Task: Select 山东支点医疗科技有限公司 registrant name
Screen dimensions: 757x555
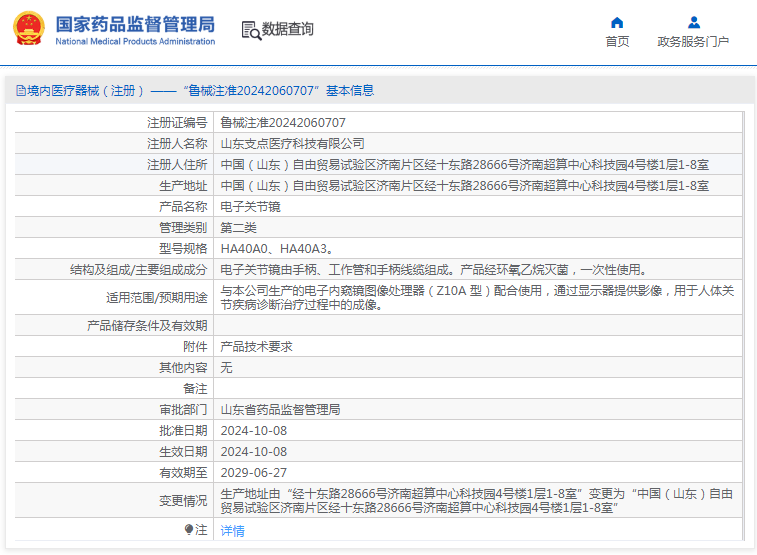Action: click(x=293, y=144)
